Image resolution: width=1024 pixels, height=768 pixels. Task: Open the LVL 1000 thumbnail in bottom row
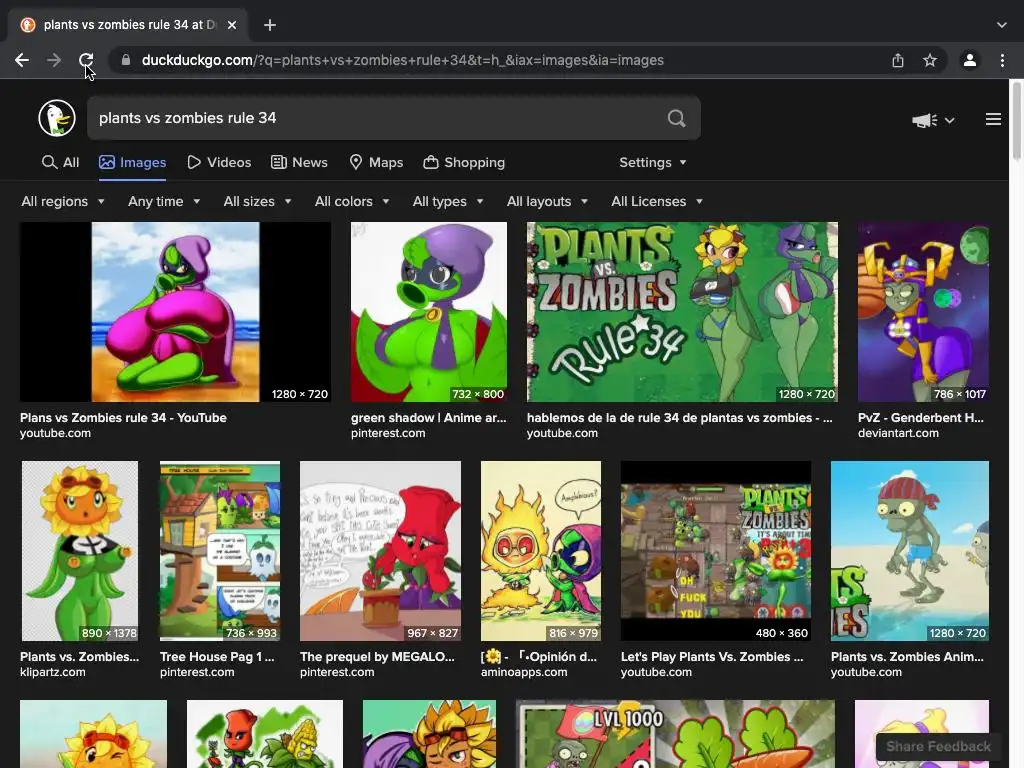(x=675, y=734)
